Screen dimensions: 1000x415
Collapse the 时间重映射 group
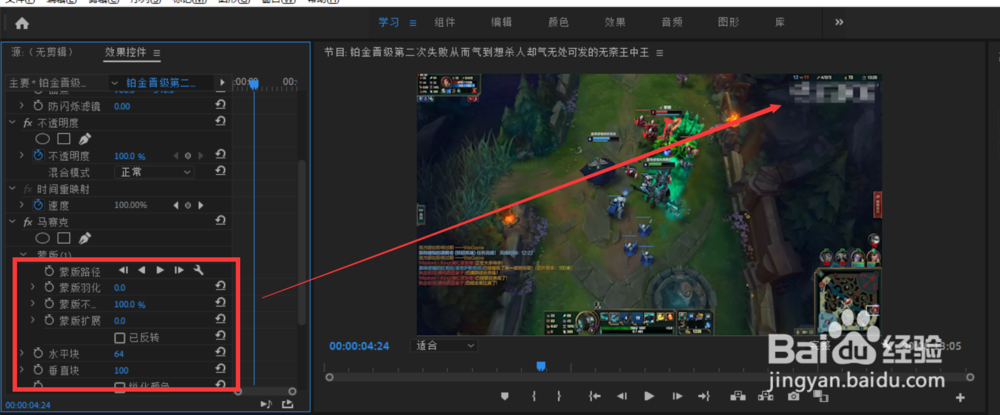click(x=13, y=189)
